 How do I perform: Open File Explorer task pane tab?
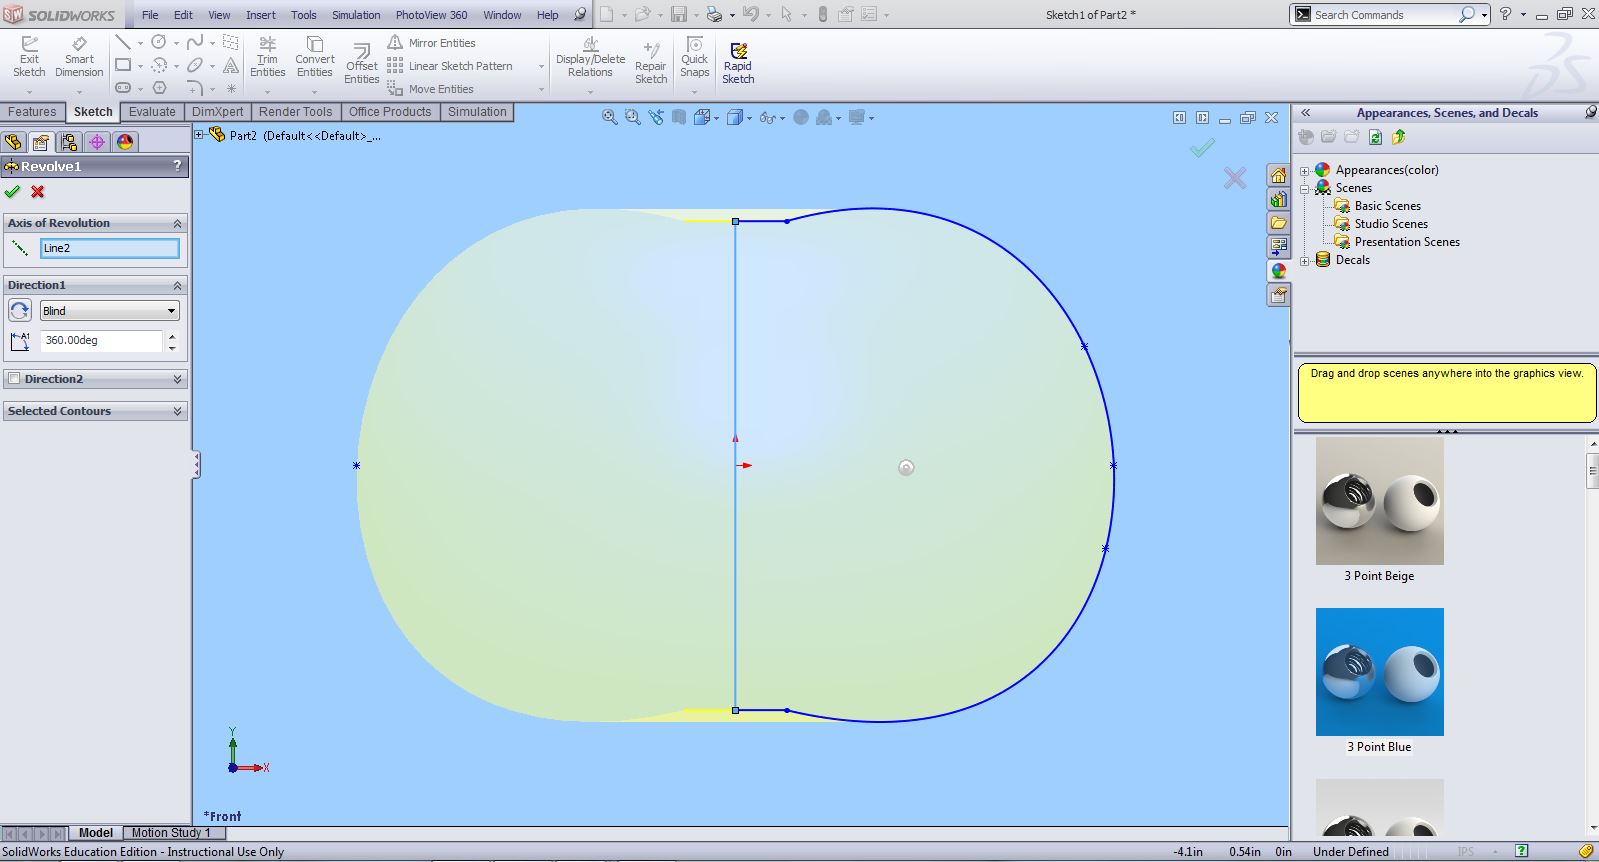(1278, 223)
